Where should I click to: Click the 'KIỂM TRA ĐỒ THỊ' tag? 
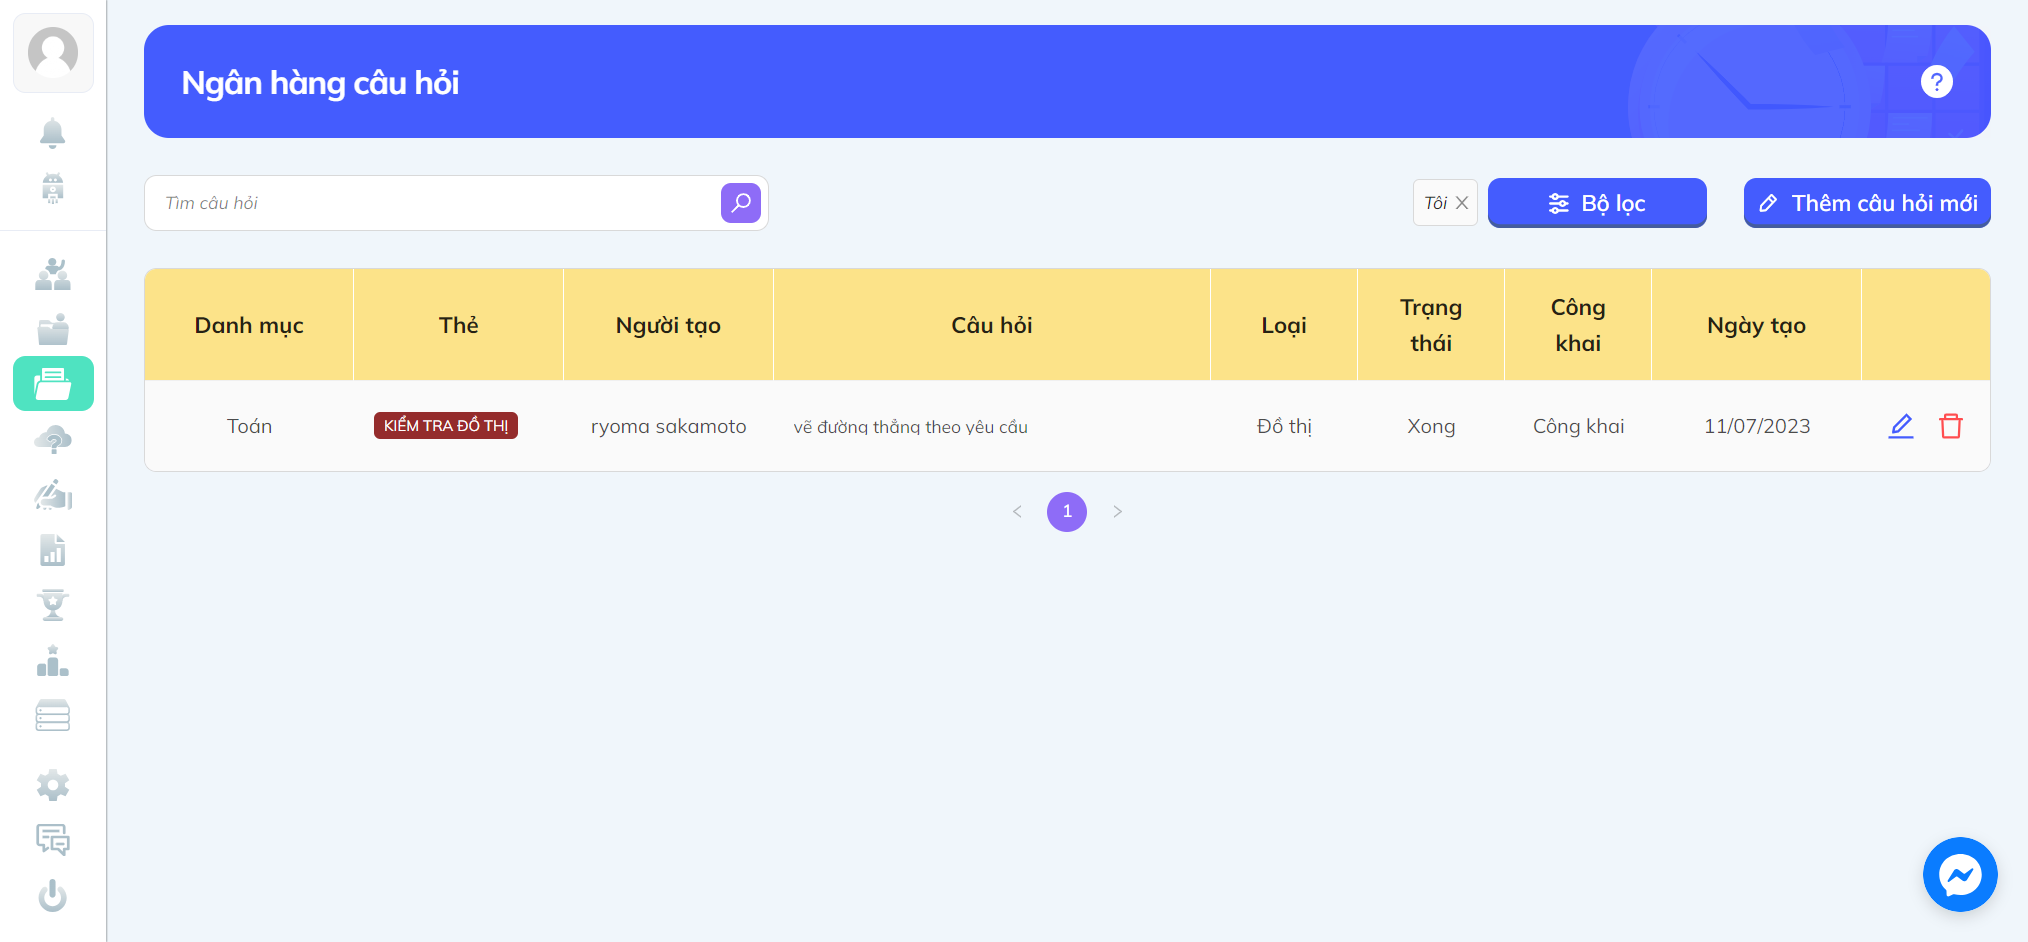[x=446, y=426]
